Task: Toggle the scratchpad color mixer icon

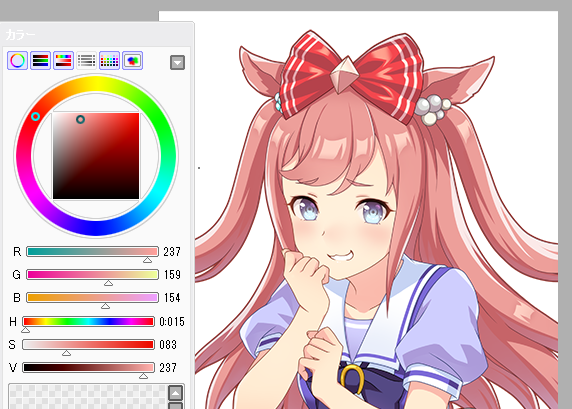Action: [132, 60]
